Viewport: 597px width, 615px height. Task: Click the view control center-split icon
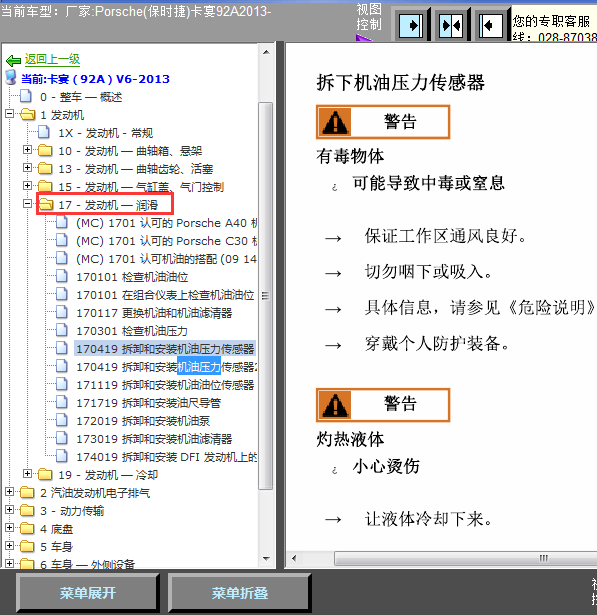(451, 25)
